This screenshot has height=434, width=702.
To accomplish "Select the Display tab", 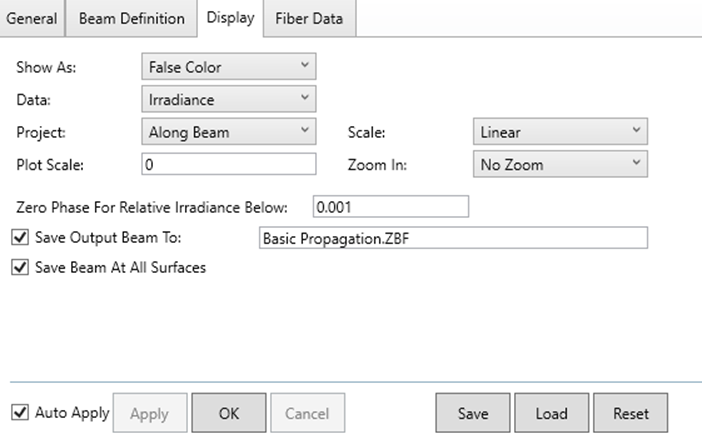I will (229, 18).
